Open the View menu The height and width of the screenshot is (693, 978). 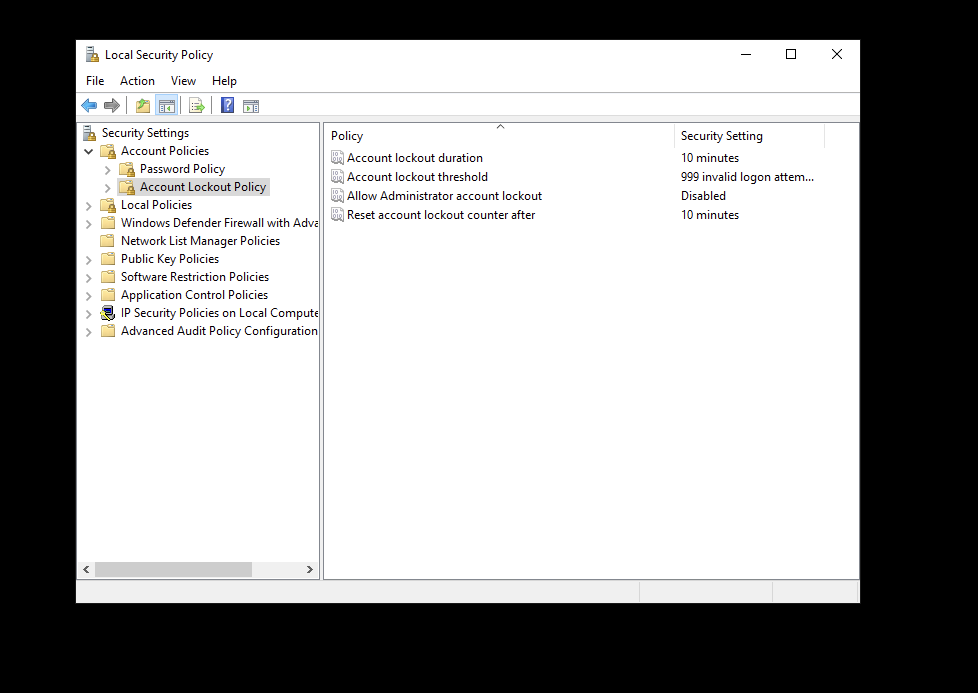click(183, 81)
